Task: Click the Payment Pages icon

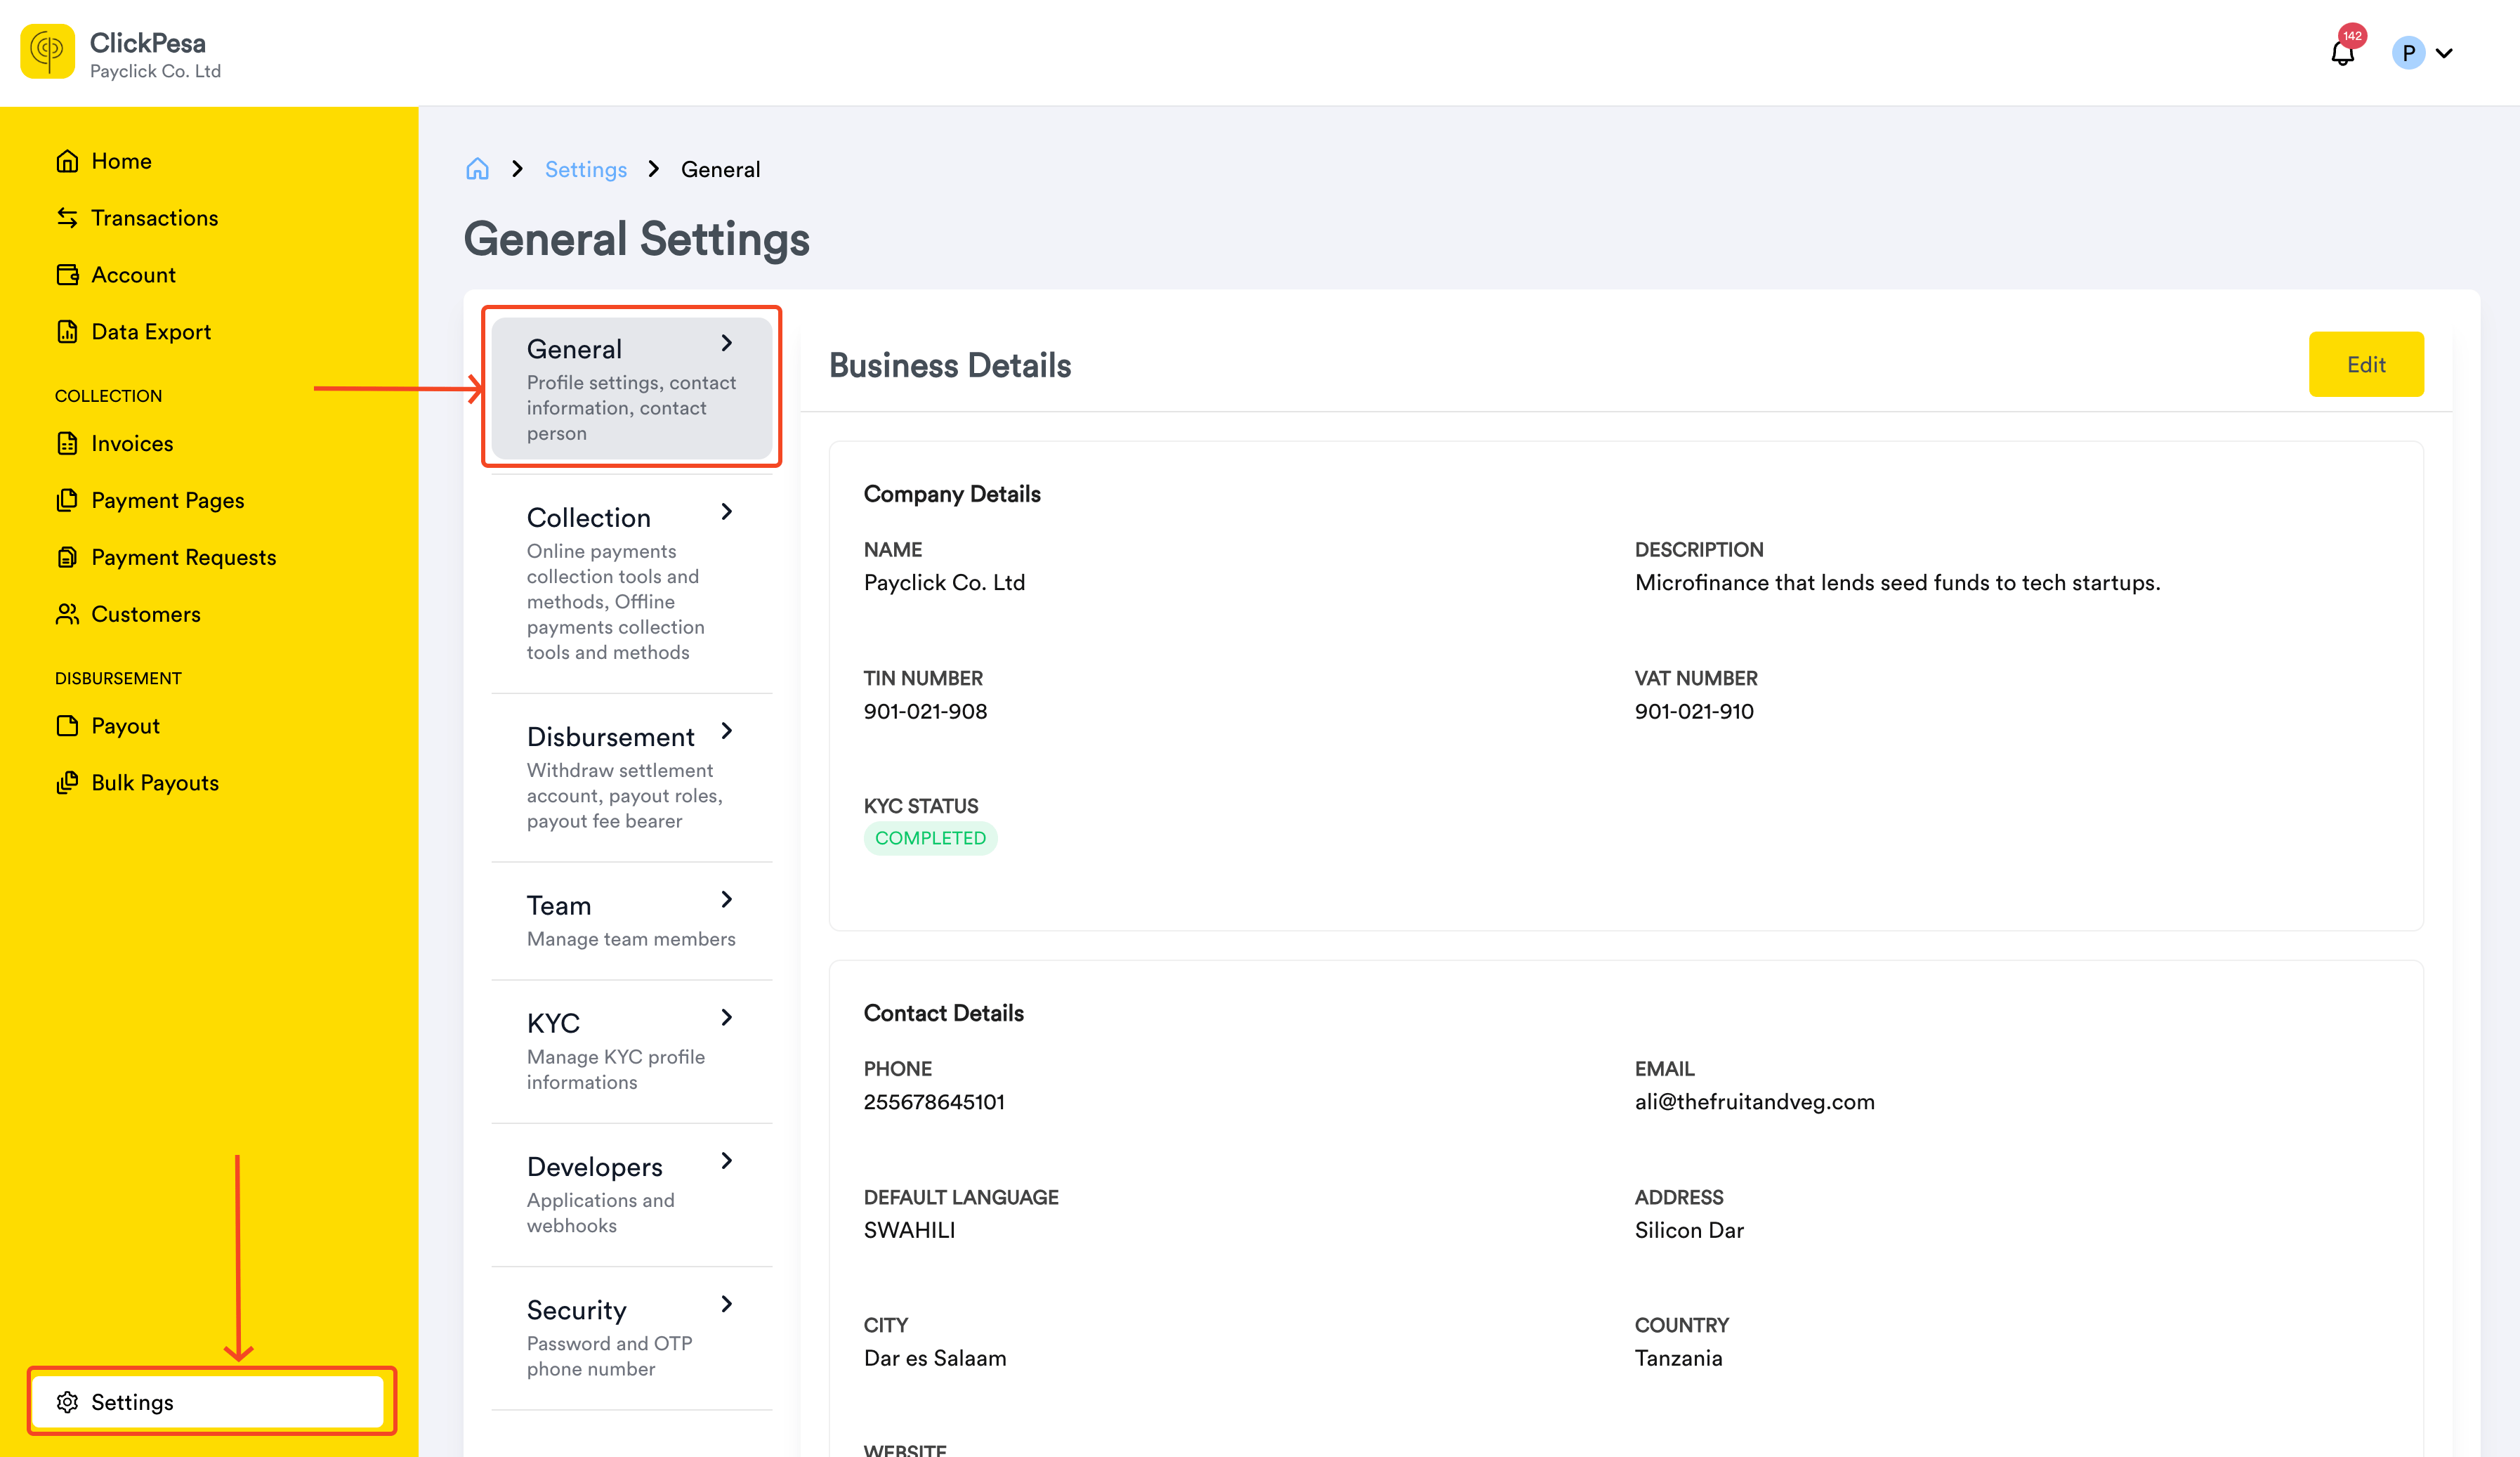Action: pos(67,500)
